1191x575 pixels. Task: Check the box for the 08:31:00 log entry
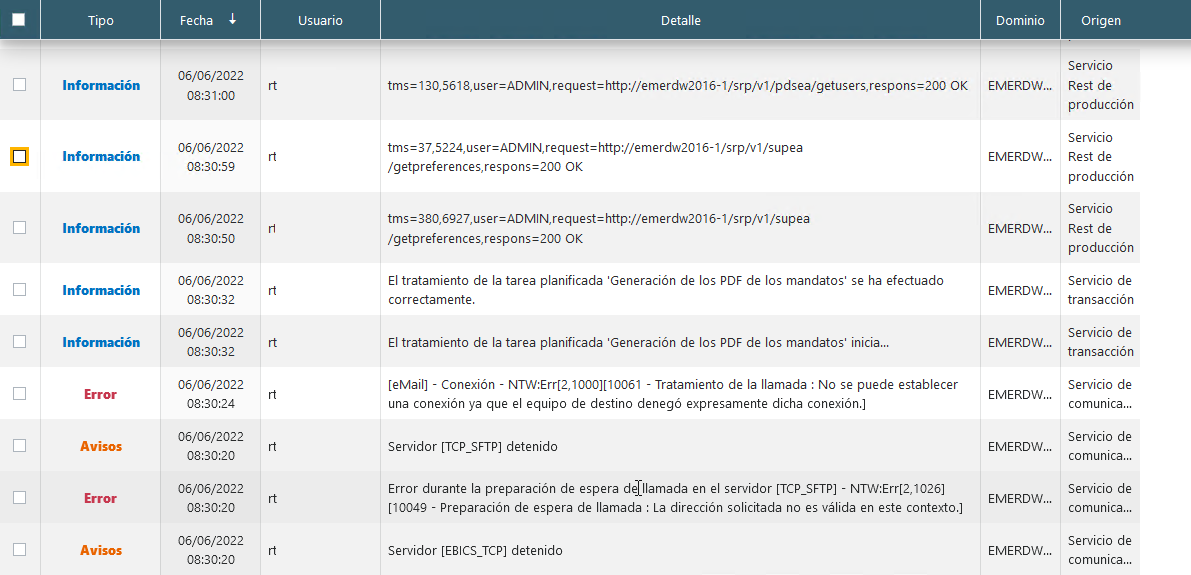(19, 85)
